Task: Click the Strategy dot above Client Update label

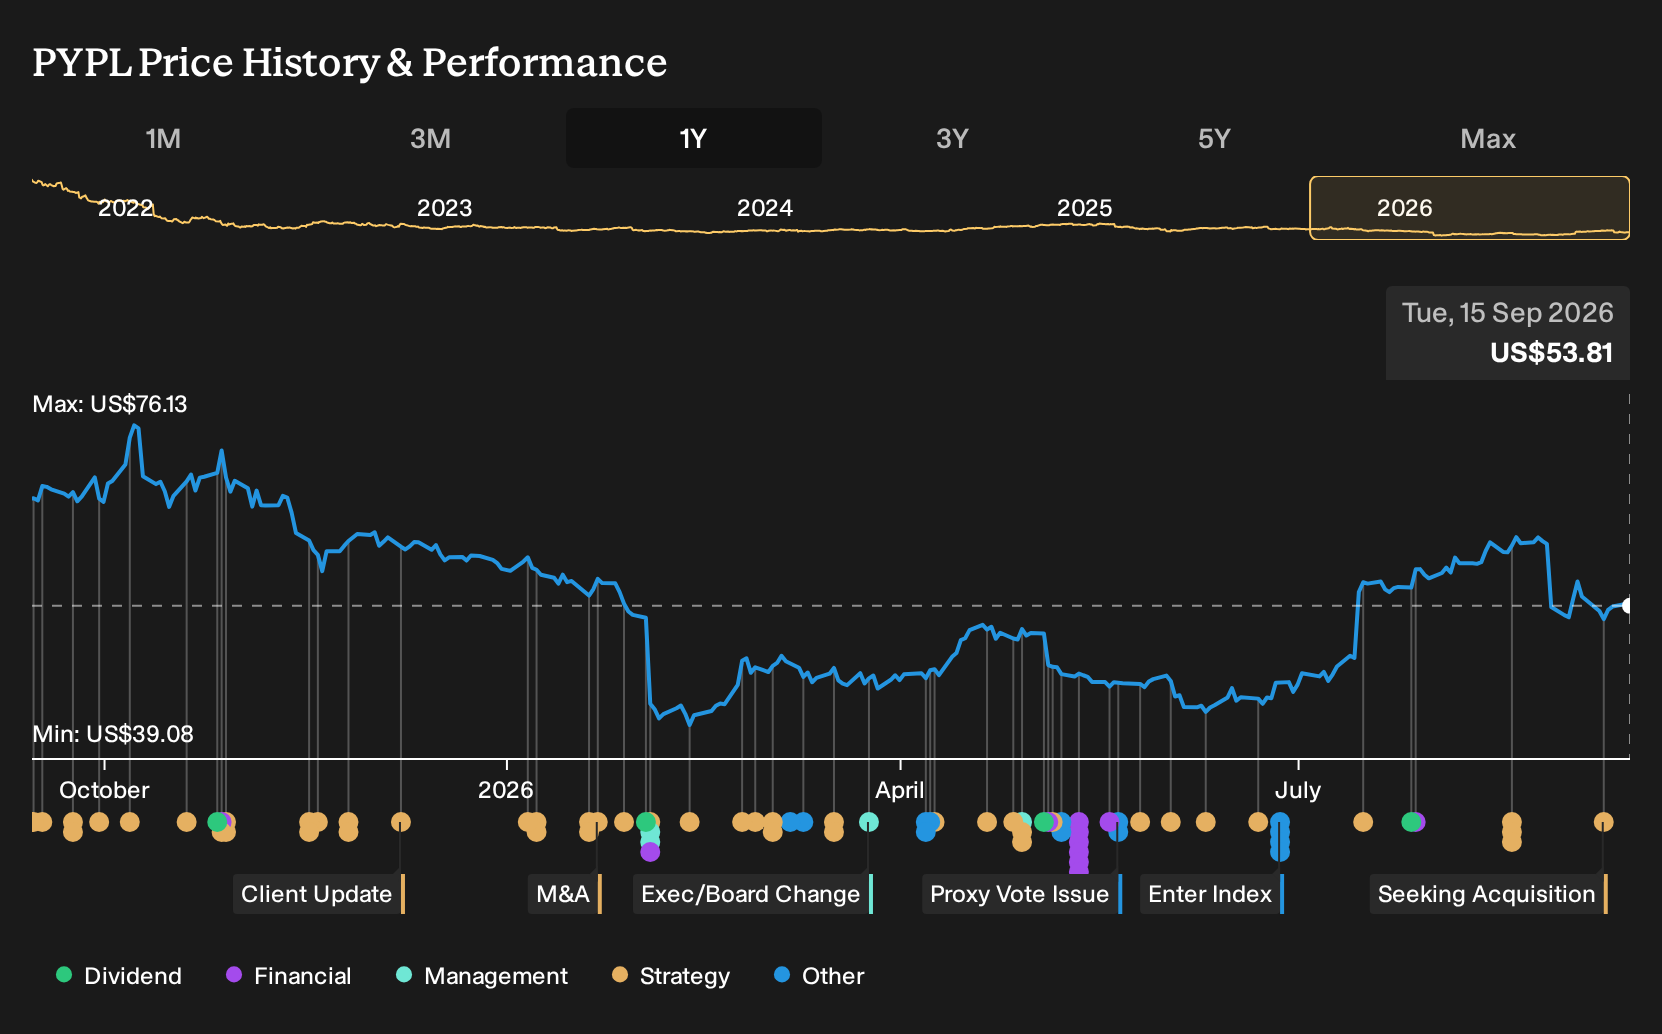Action: pyautogui.click(x=401, y=822)
